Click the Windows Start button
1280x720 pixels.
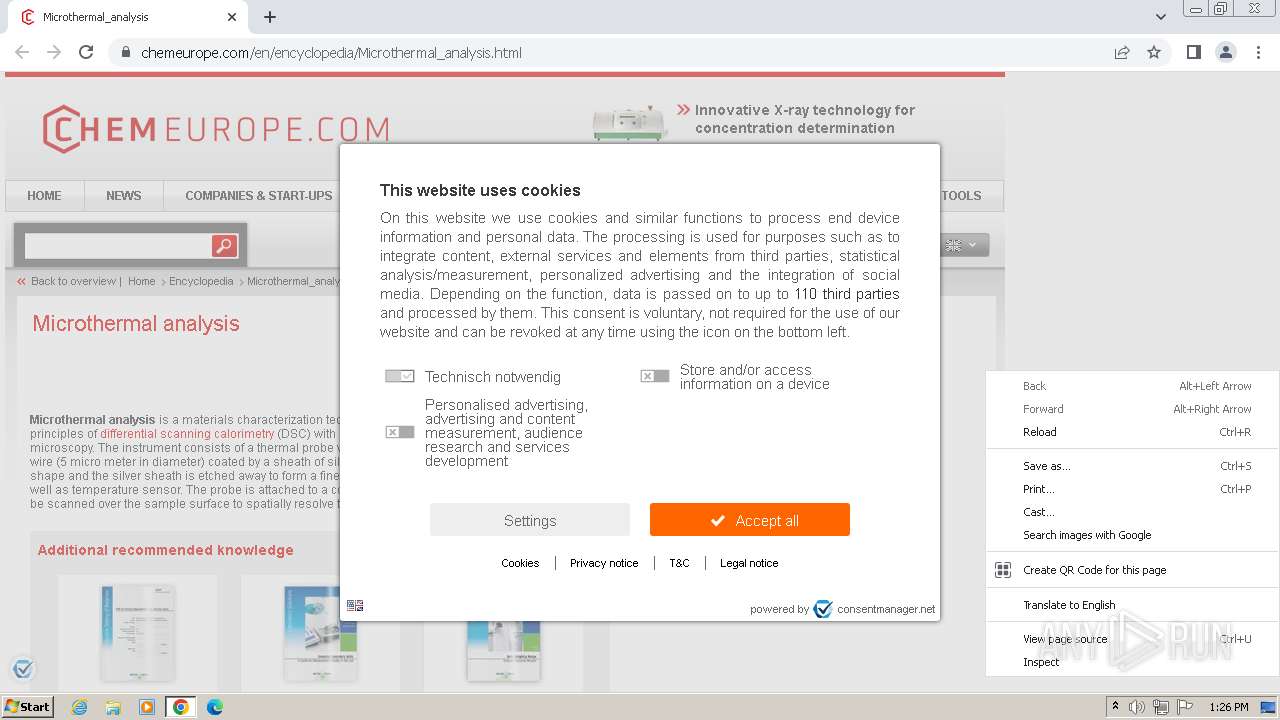27,707
